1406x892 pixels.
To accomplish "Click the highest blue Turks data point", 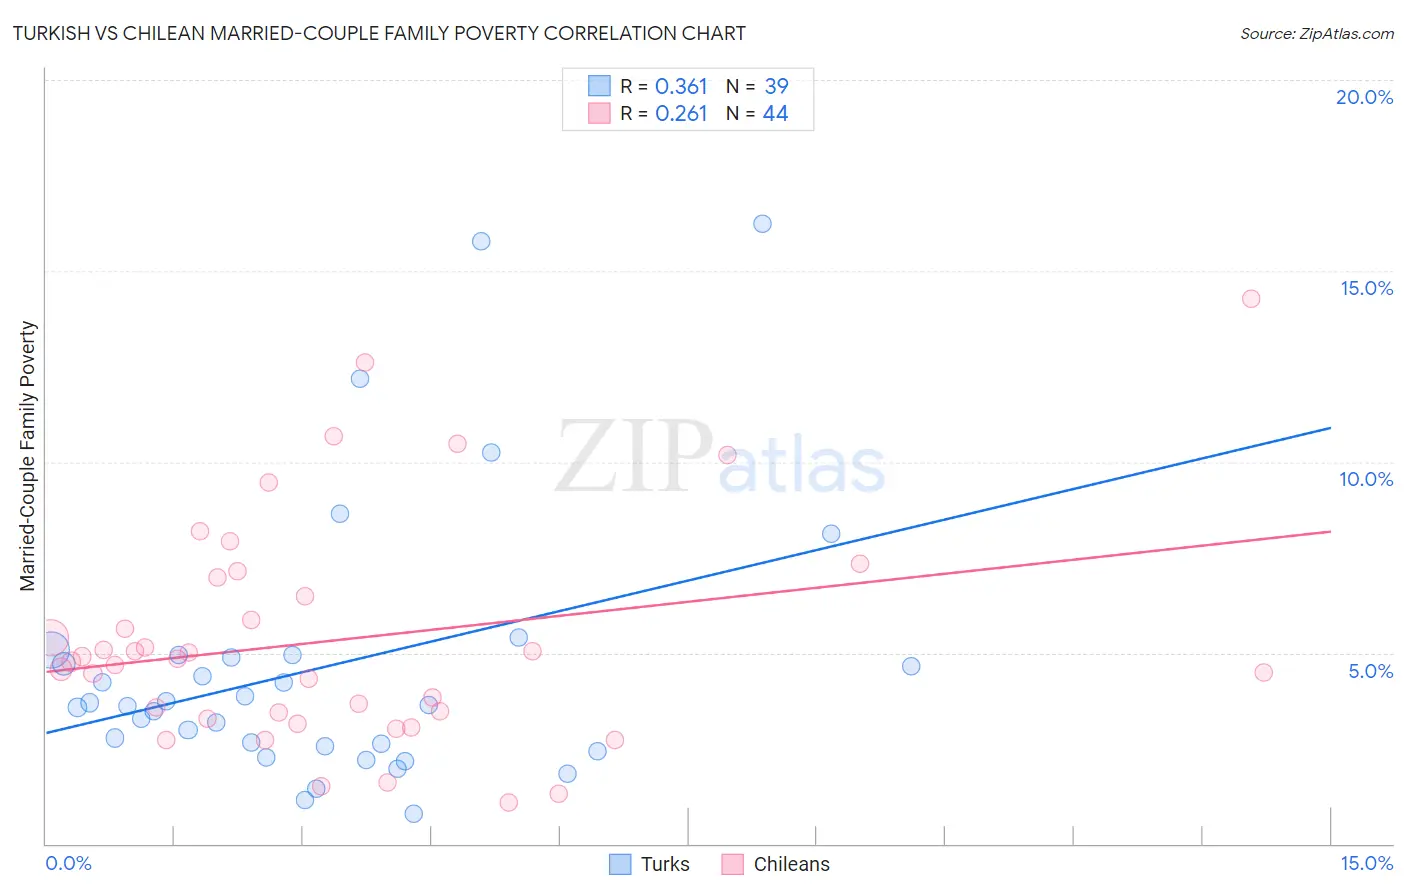I will pyautogui.click(x=762, y=224).
